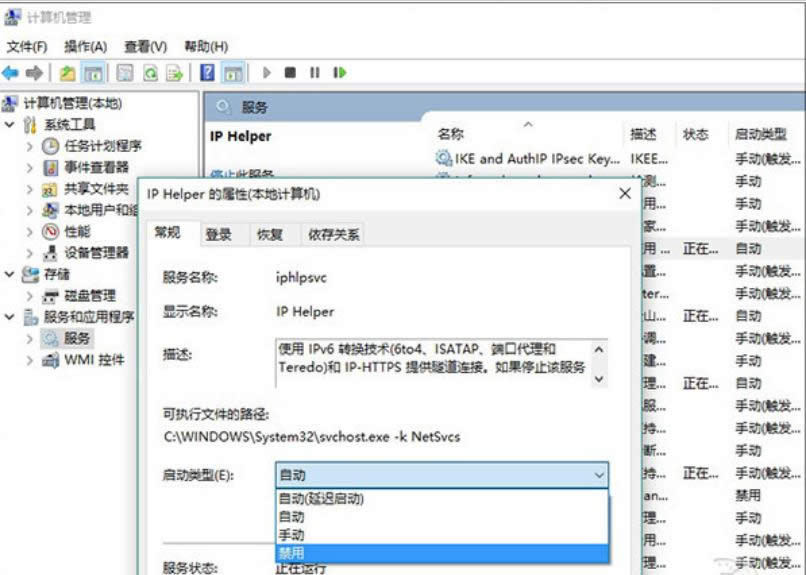This screenshot has height=575, width=806.
Task: Click the Export list toolbar icon
Action: [174, 73]
